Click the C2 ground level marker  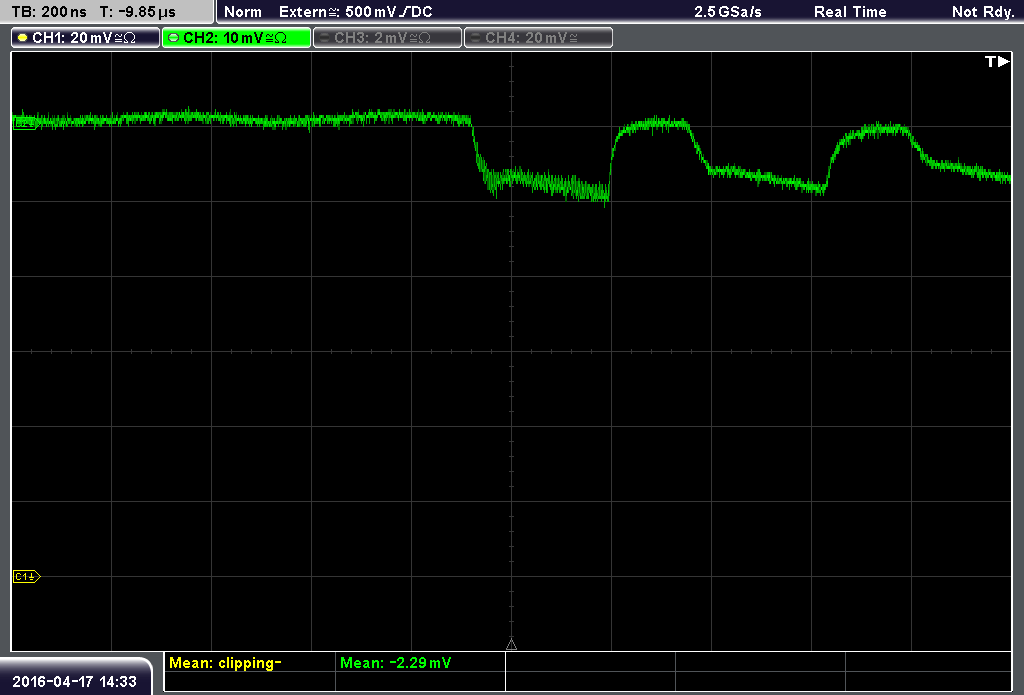point(25,123)
